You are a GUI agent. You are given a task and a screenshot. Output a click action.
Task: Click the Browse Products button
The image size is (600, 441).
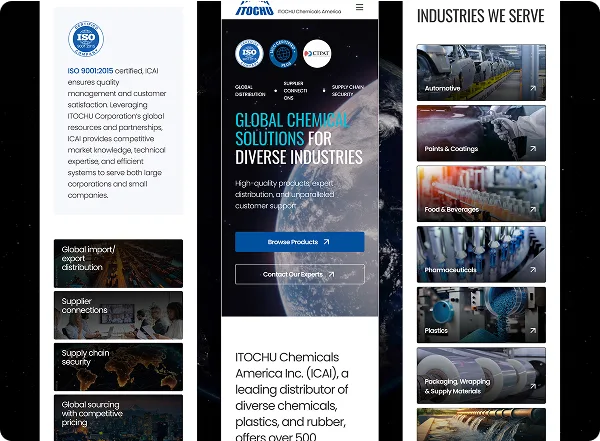[300, 242]
